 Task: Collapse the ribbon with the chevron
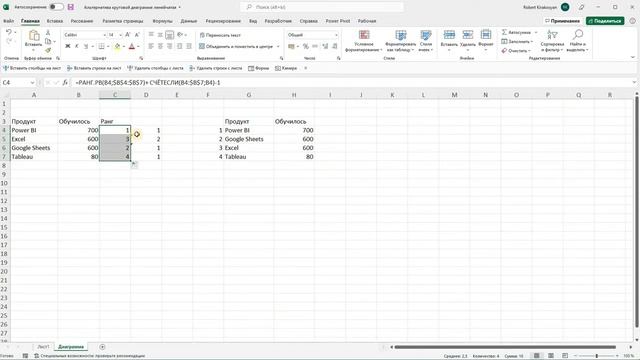click(x=633, y=58)
